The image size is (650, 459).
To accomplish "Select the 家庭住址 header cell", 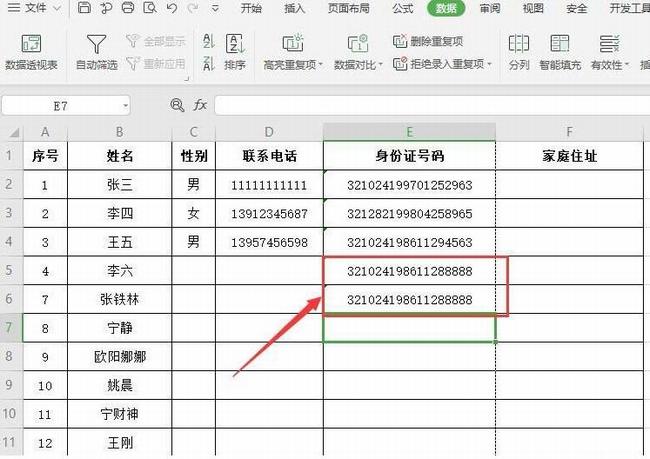I will point(569,156).
